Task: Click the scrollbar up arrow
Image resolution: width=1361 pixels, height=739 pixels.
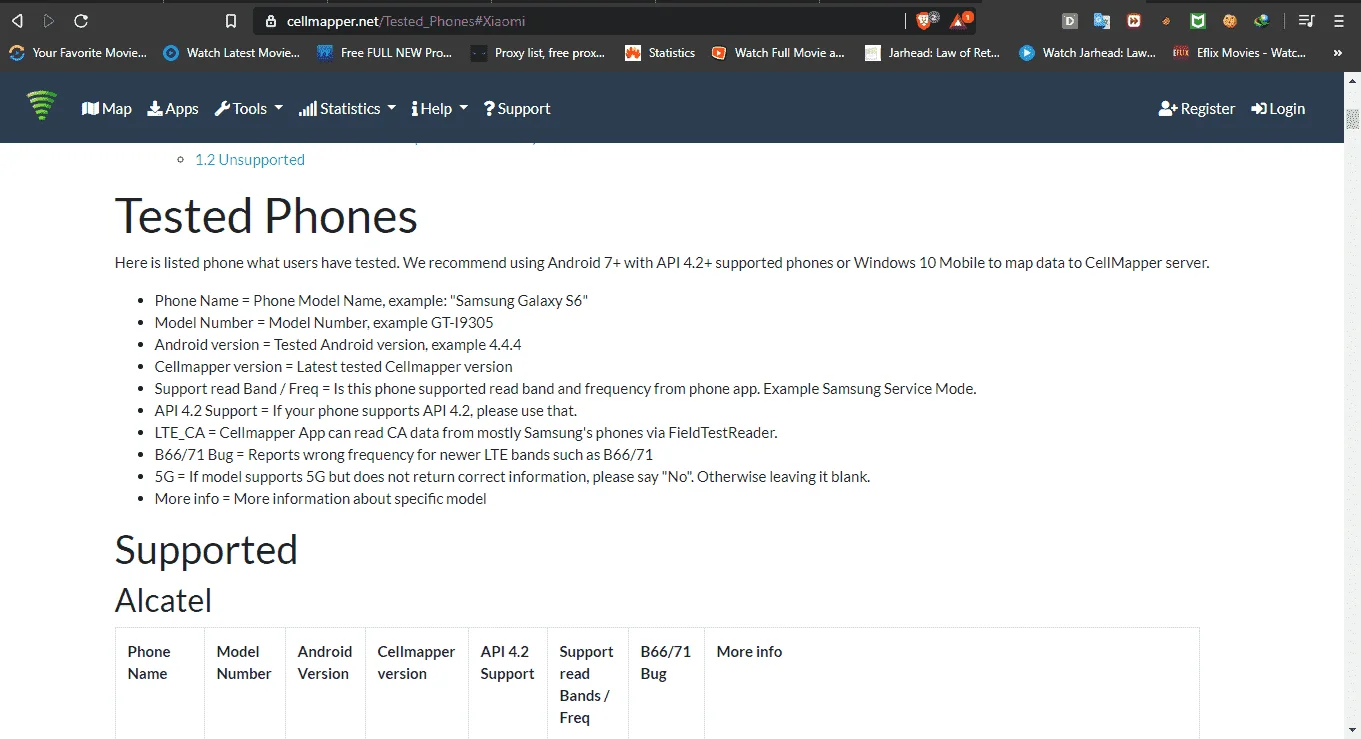Action: point(1352,80)
